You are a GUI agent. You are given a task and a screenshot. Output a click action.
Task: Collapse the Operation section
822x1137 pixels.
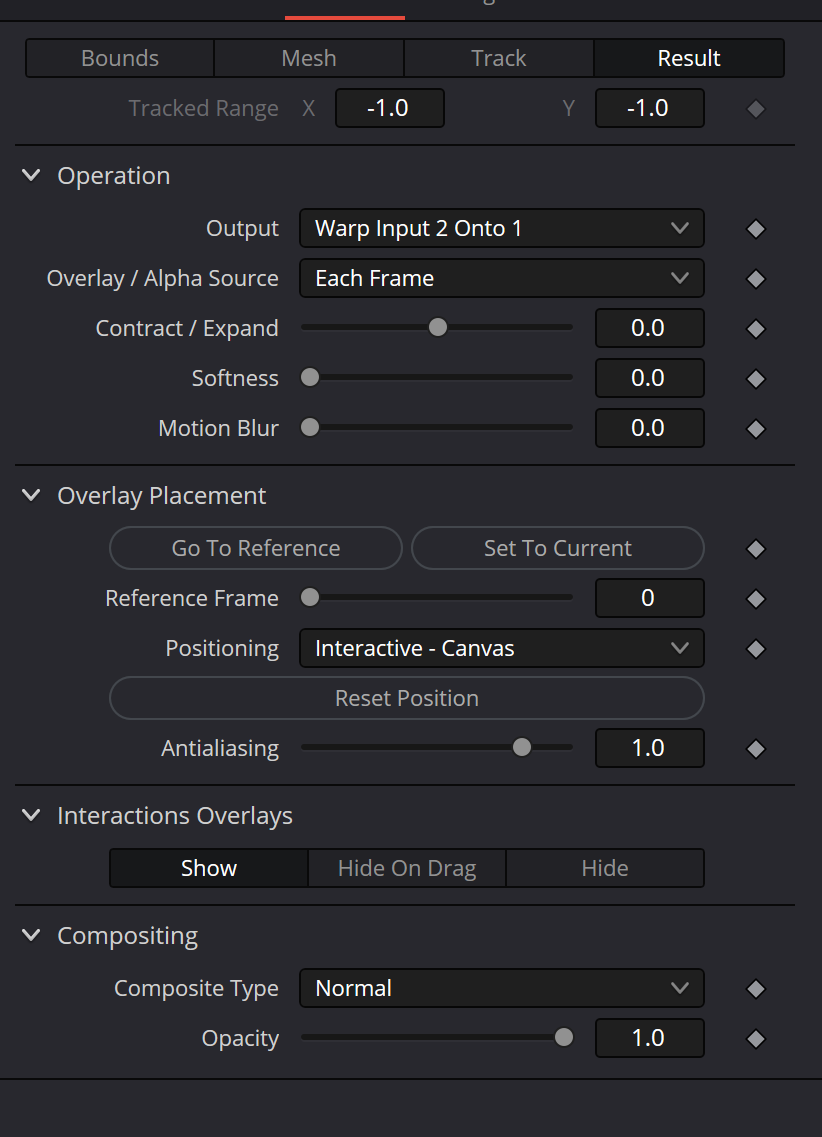31,175
